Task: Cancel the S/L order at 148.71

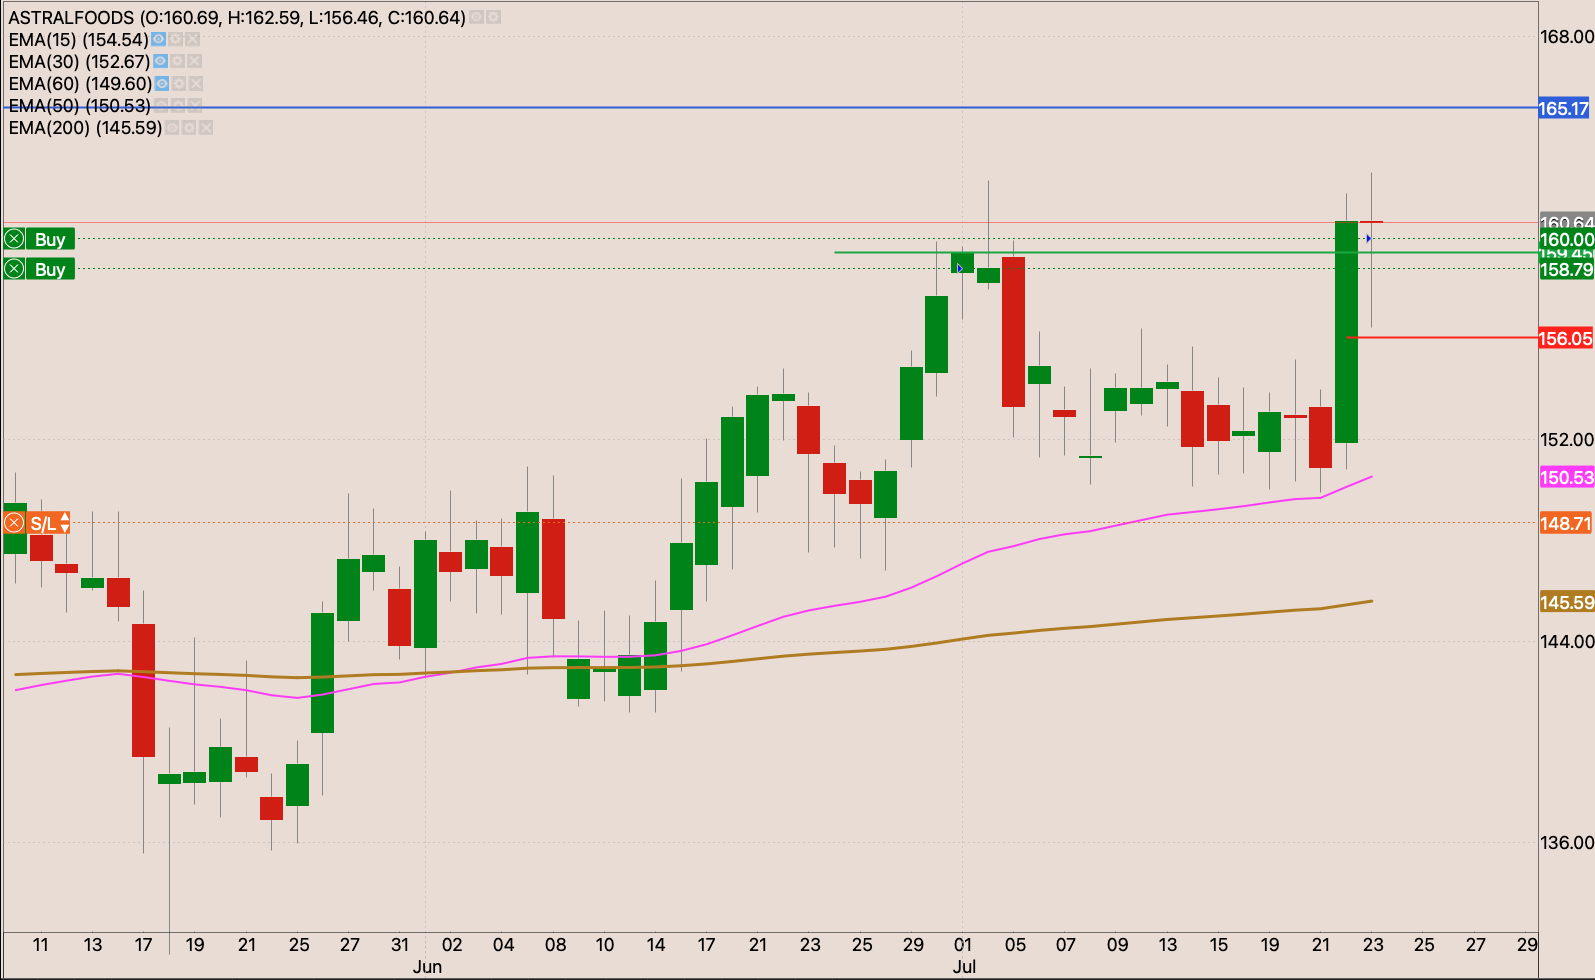Action: pos(14,523)
